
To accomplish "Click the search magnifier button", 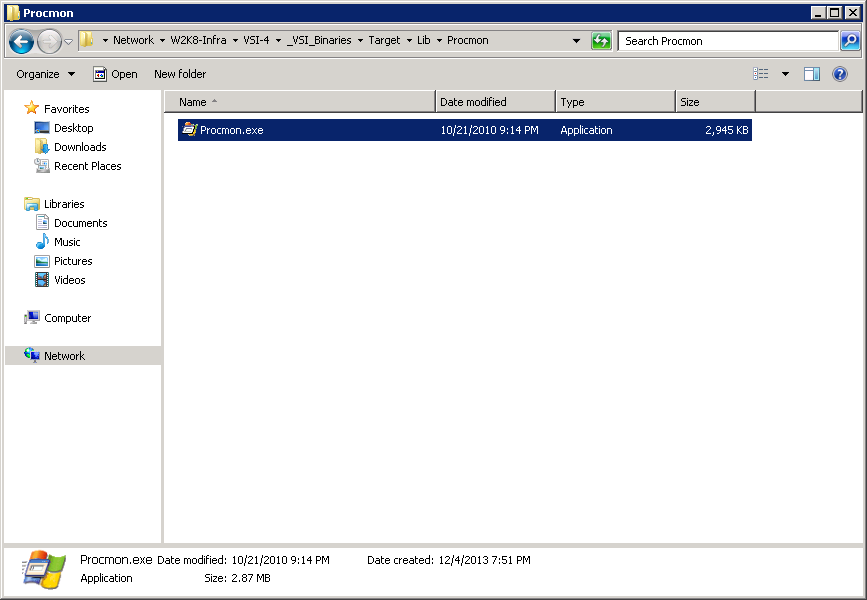I will (850, 40).
